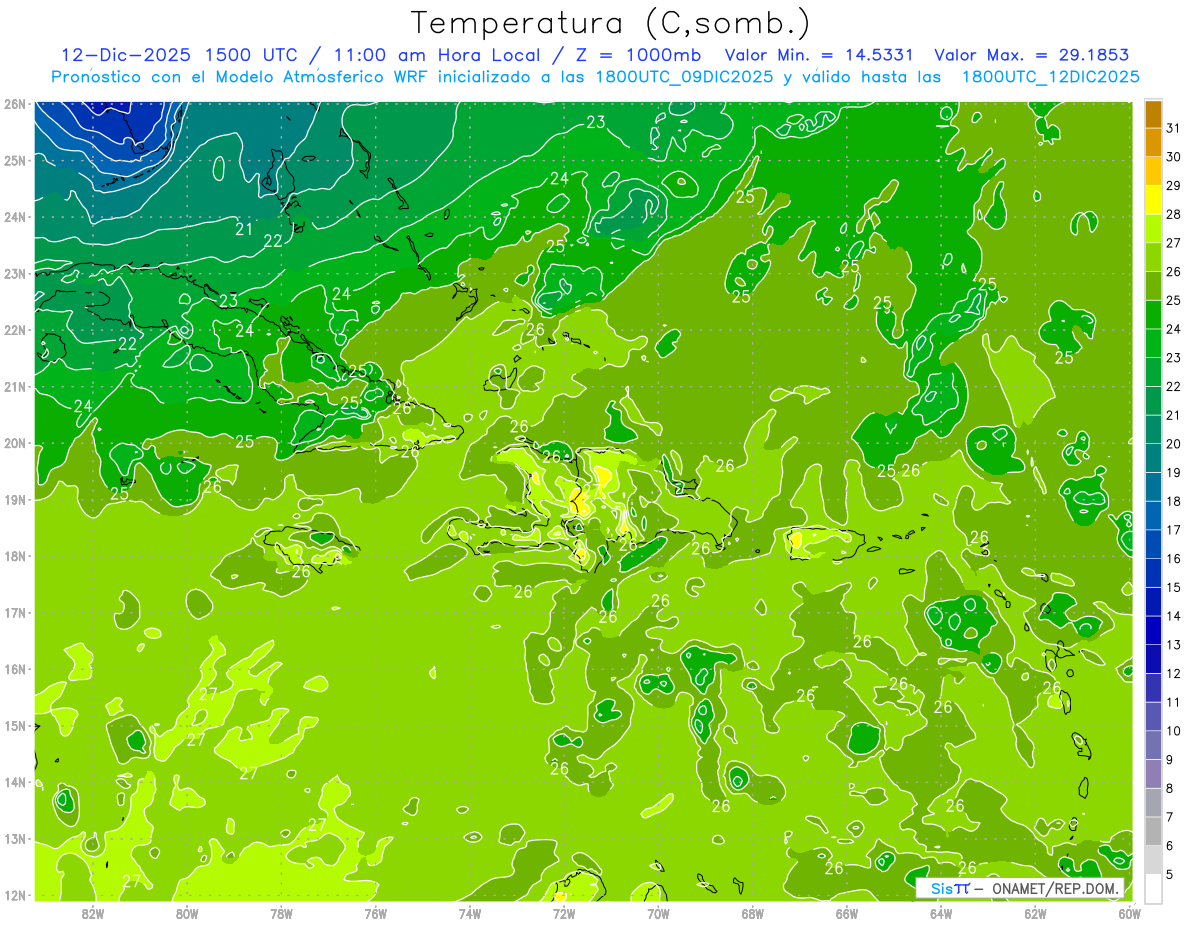Click the color scale label '10'

(1173, 731)
